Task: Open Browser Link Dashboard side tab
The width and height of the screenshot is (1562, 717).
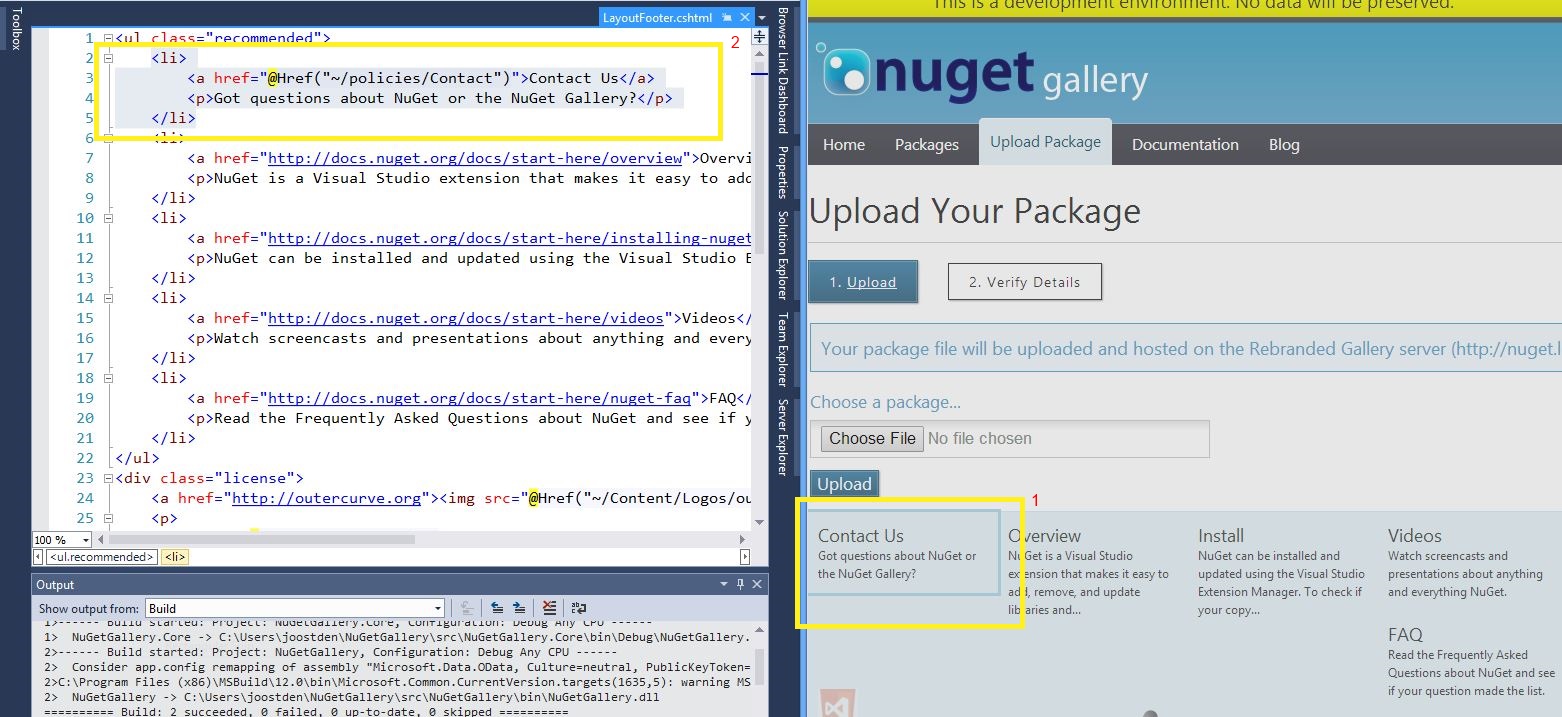Action: click(784, 71)
